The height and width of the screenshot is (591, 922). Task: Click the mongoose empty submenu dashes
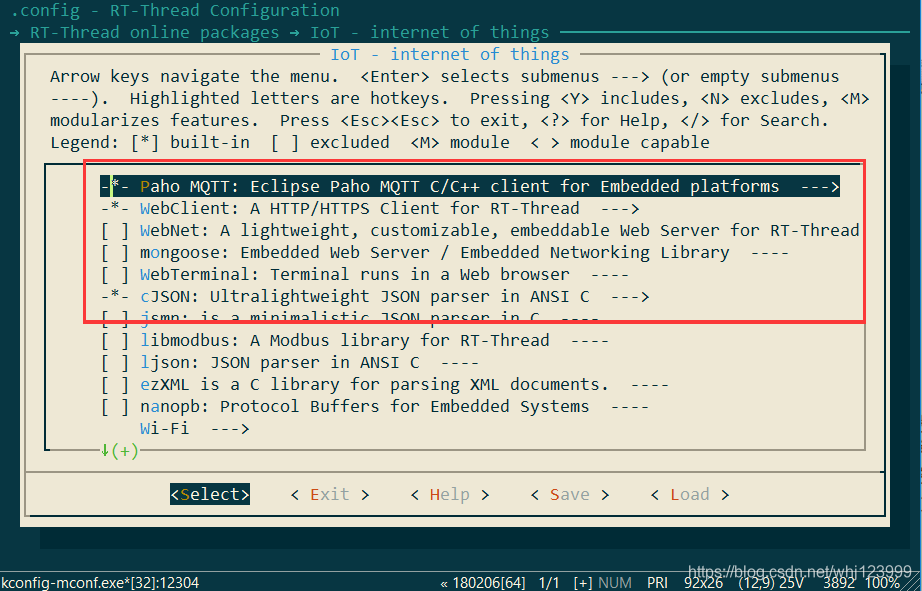click(770, 253)
